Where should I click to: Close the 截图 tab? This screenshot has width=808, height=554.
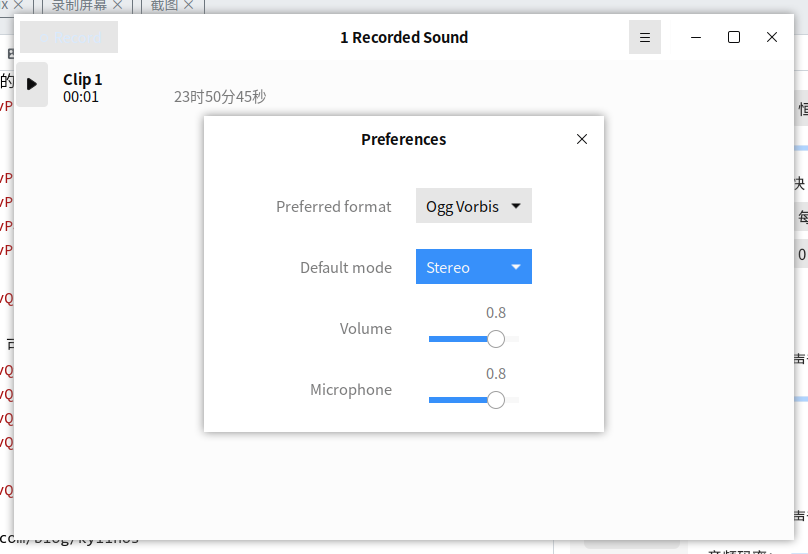[x=189, y=5]
